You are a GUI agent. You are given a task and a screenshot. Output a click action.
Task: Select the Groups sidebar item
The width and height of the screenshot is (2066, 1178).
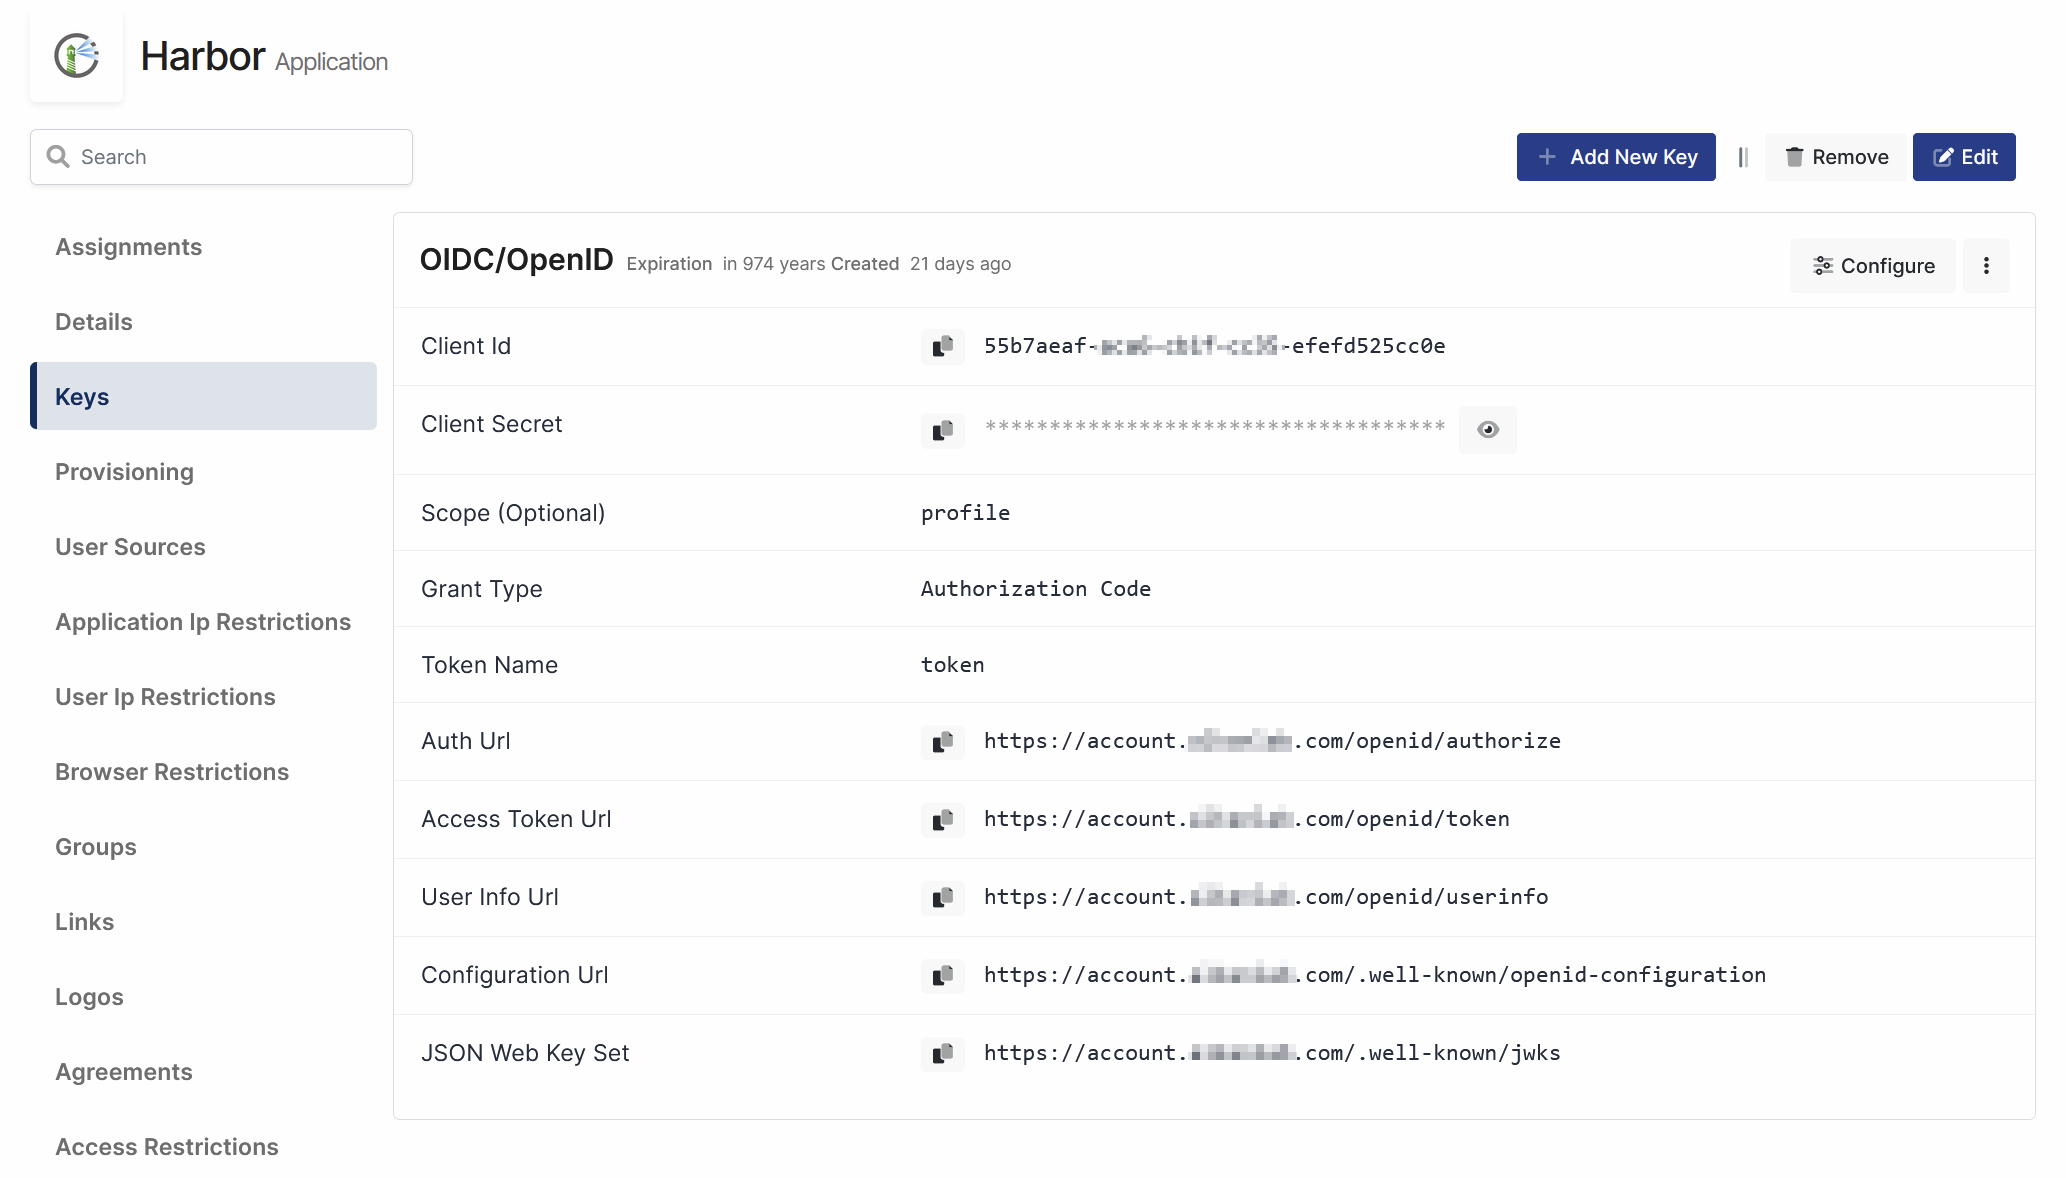click(96, 847)
